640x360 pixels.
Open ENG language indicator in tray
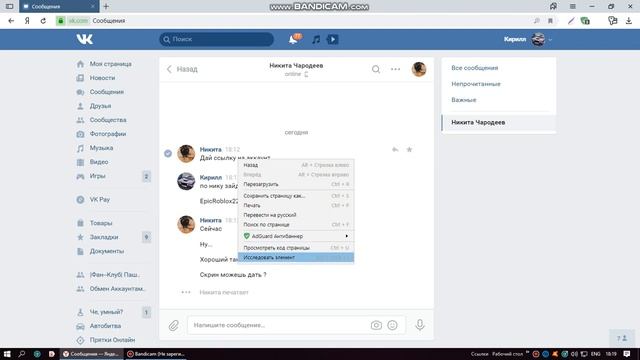point(596,354)
